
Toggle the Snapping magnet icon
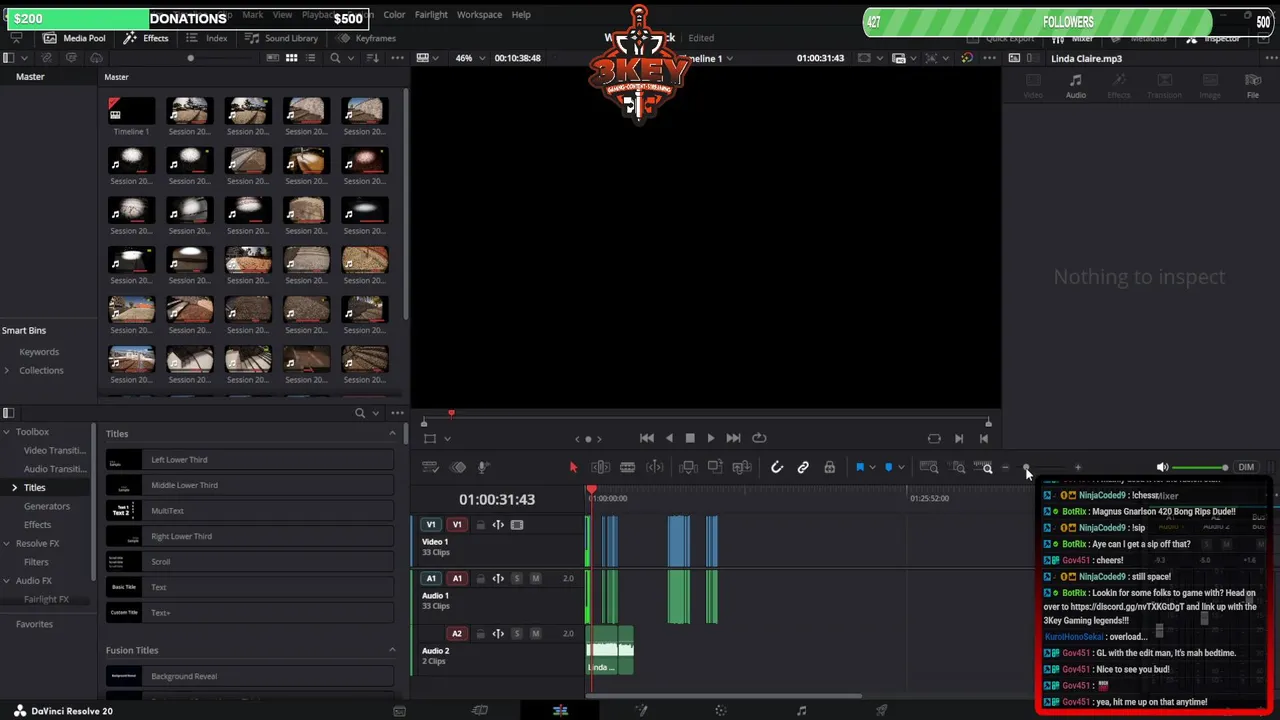pos(777,467)
